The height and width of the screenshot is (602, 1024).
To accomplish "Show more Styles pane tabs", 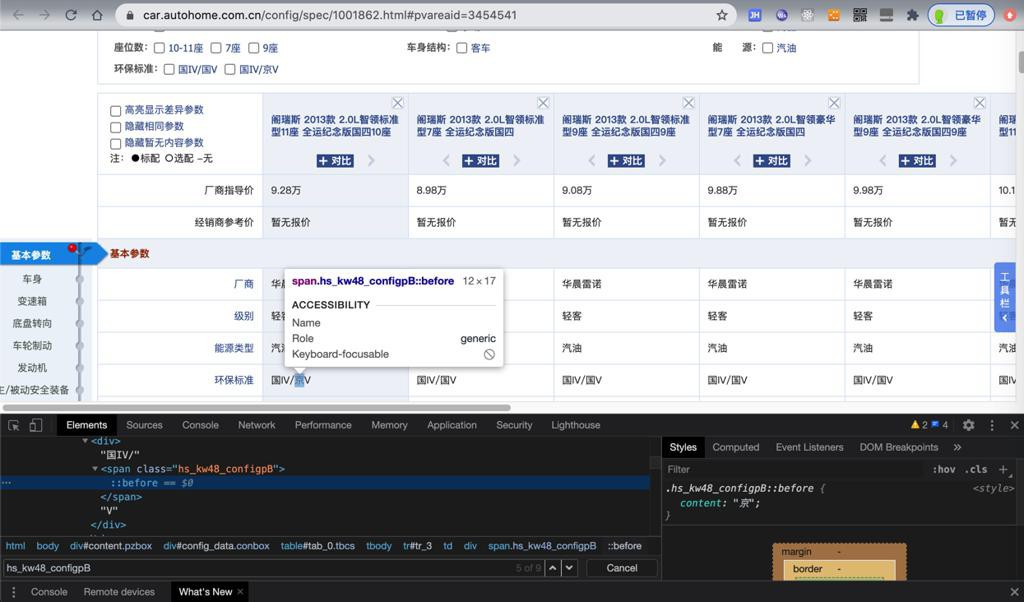I will [957, 447].
